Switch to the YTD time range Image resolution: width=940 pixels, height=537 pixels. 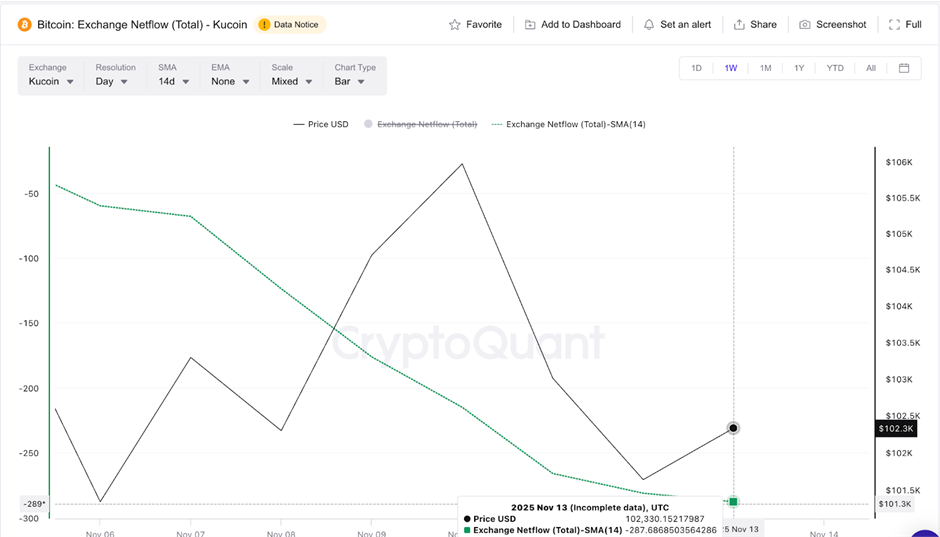(x=835, y=68)
